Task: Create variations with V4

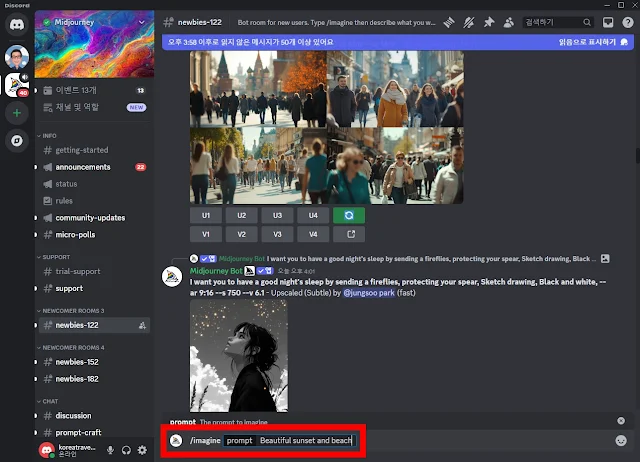Action: point(313,234)
